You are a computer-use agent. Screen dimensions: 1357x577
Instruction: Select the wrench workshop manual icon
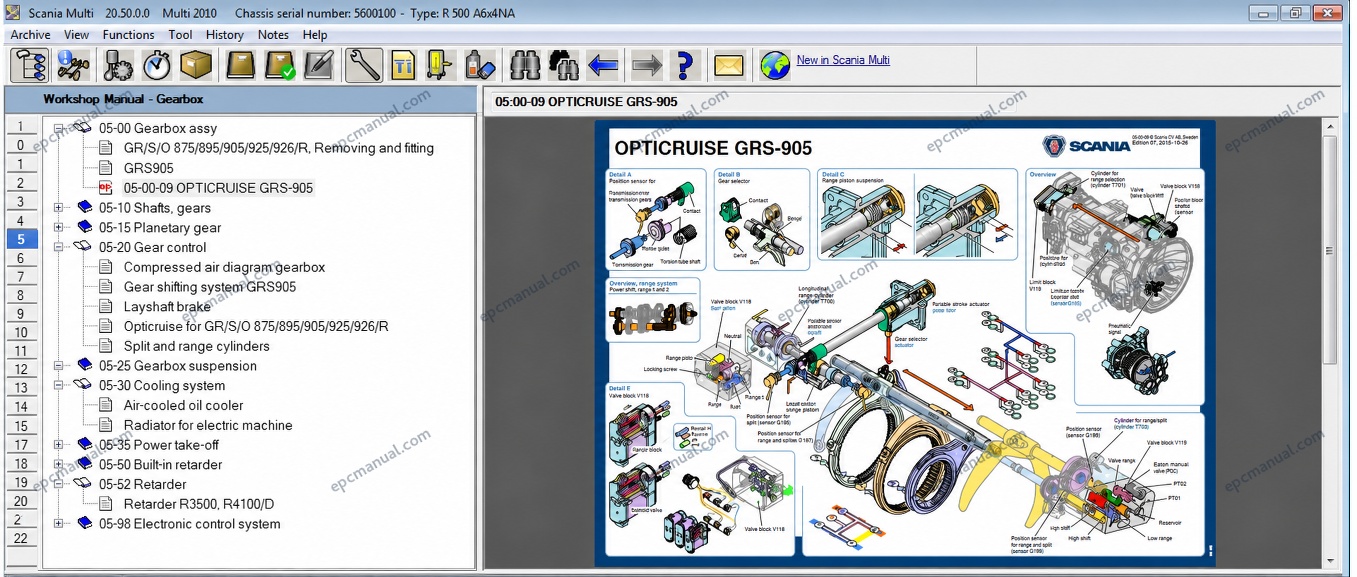click(x=364, y=65)
